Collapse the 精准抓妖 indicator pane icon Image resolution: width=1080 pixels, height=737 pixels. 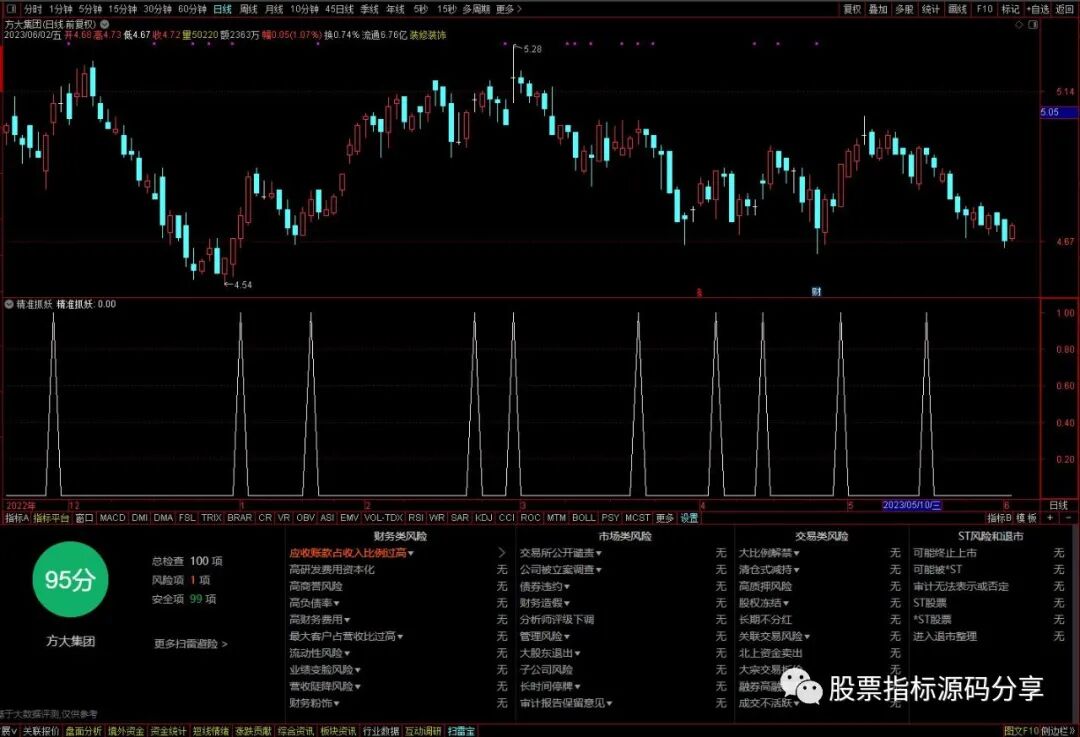pos(9,304)
